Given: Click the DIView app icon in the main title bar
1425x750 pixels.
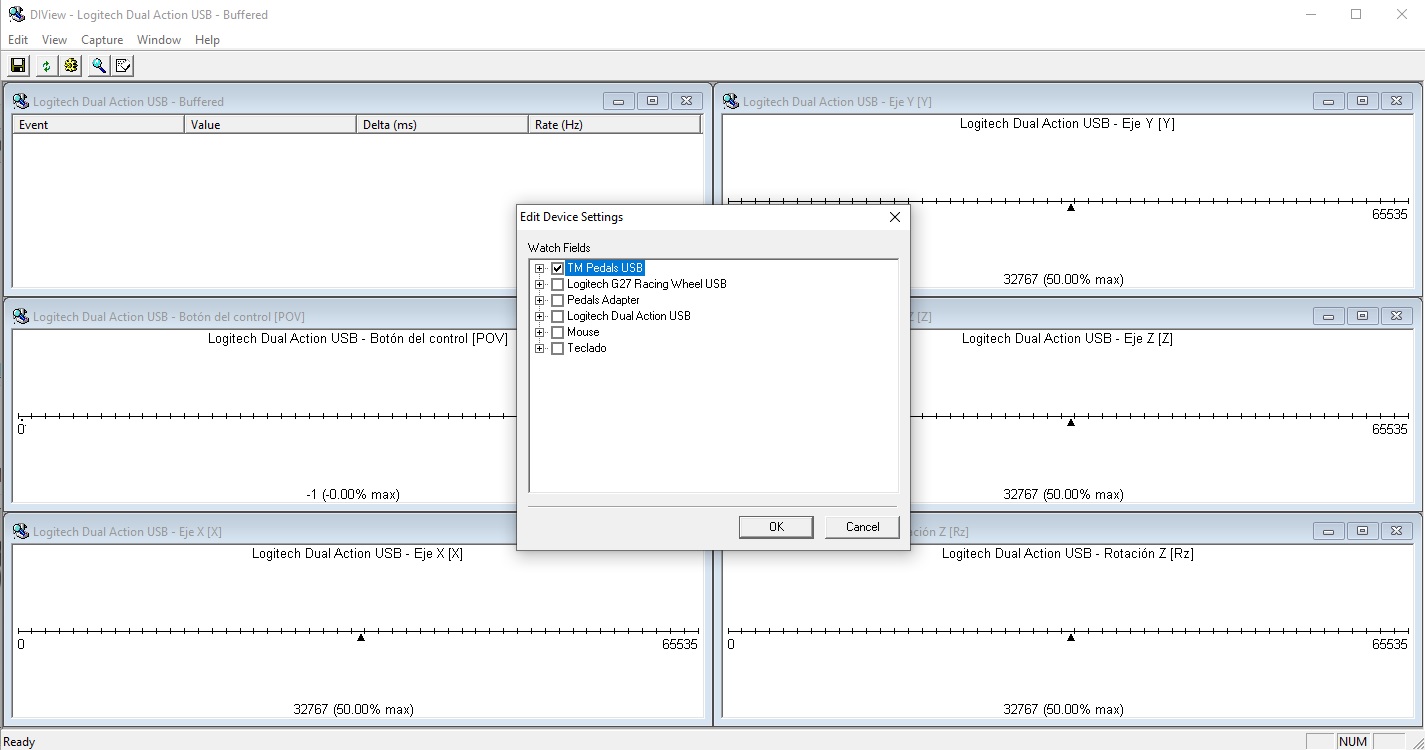Looking at the screenshot, I should [17, 14].
